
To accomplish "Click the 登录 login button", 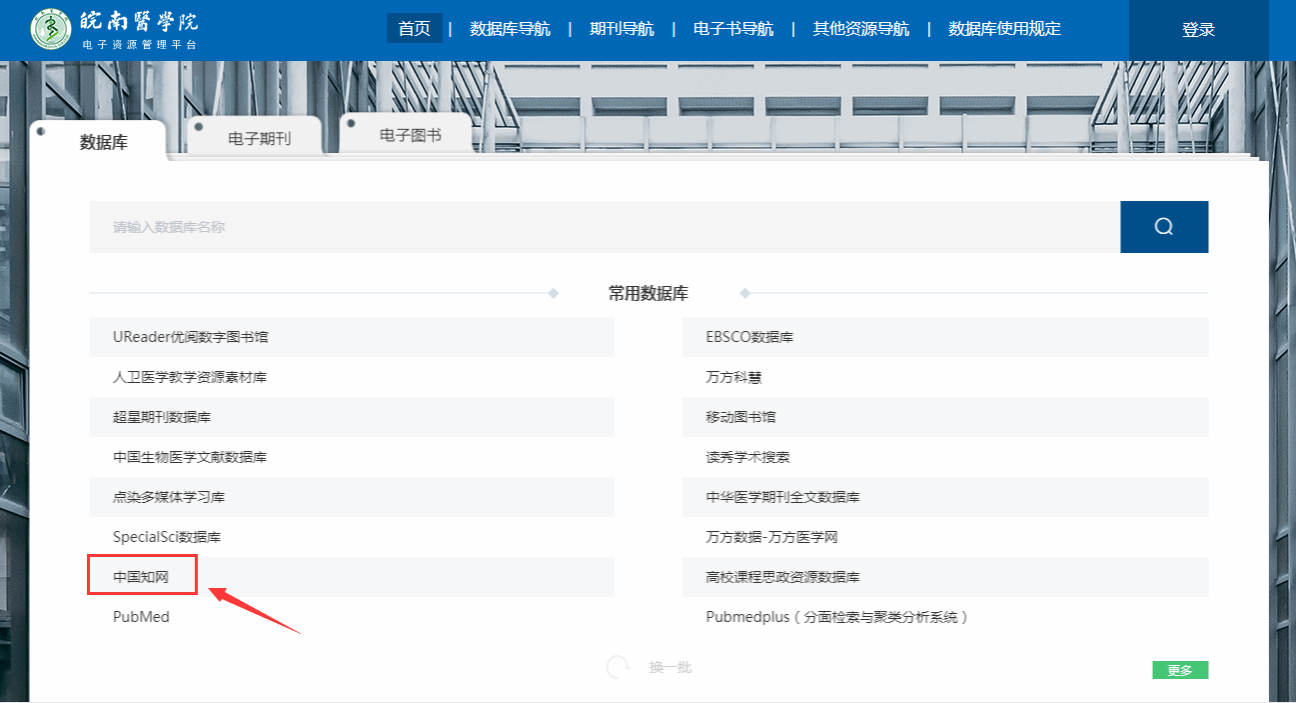I will (1198, 30).
